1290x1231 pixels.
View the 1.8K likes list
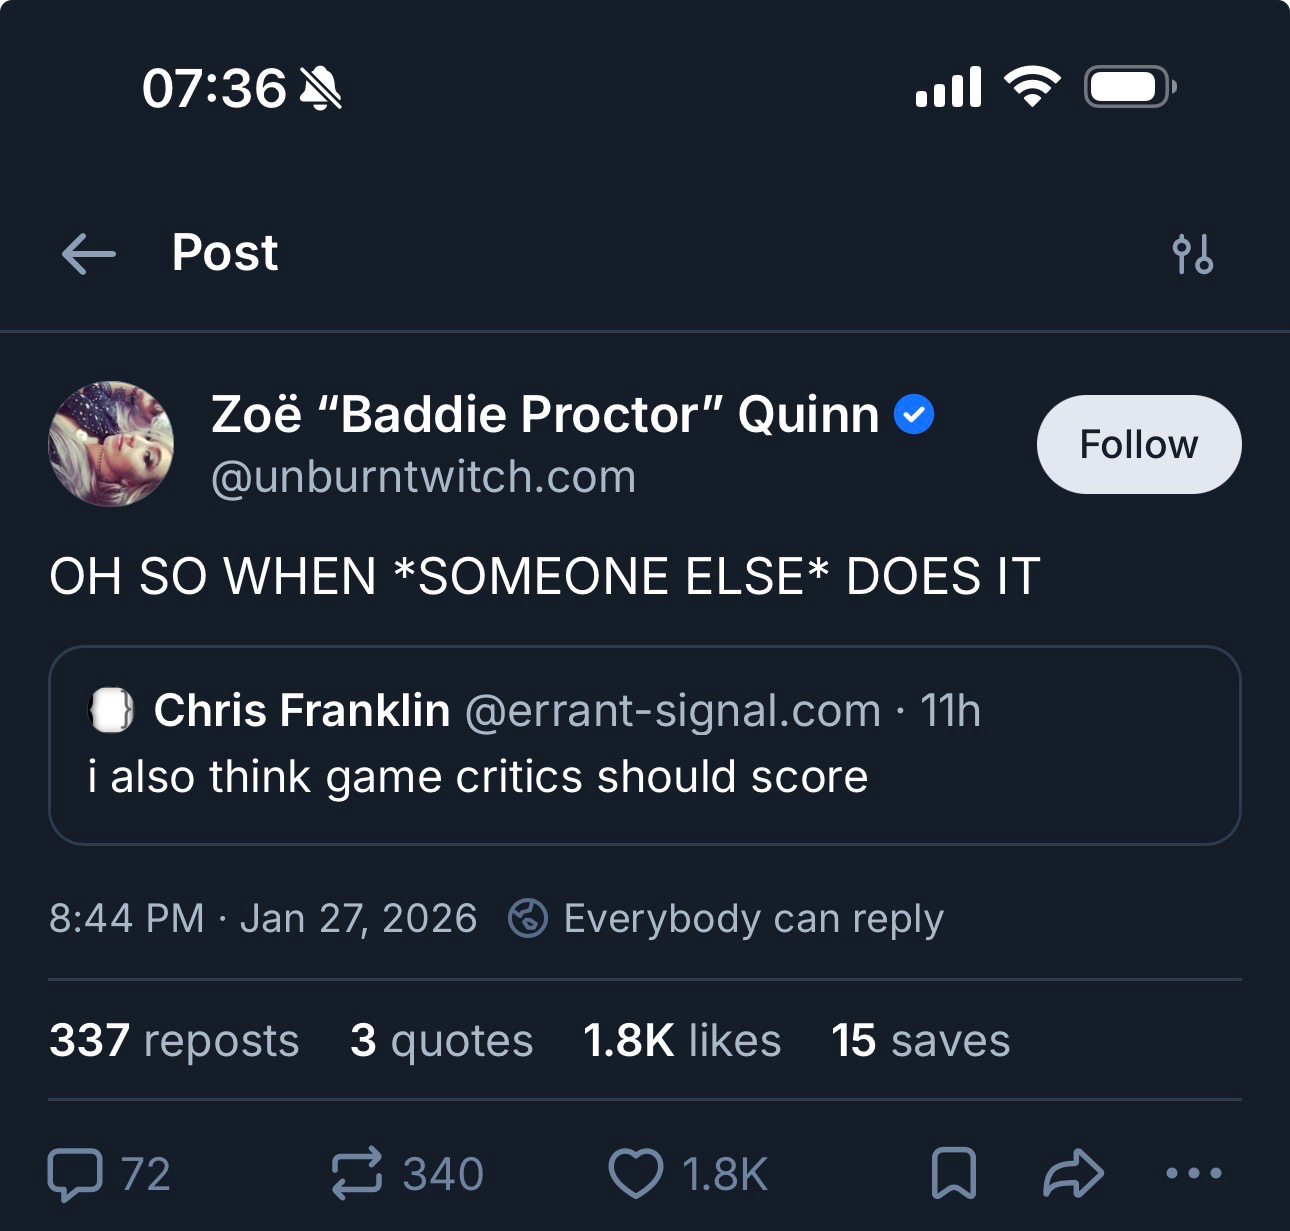click(681, 1040)
